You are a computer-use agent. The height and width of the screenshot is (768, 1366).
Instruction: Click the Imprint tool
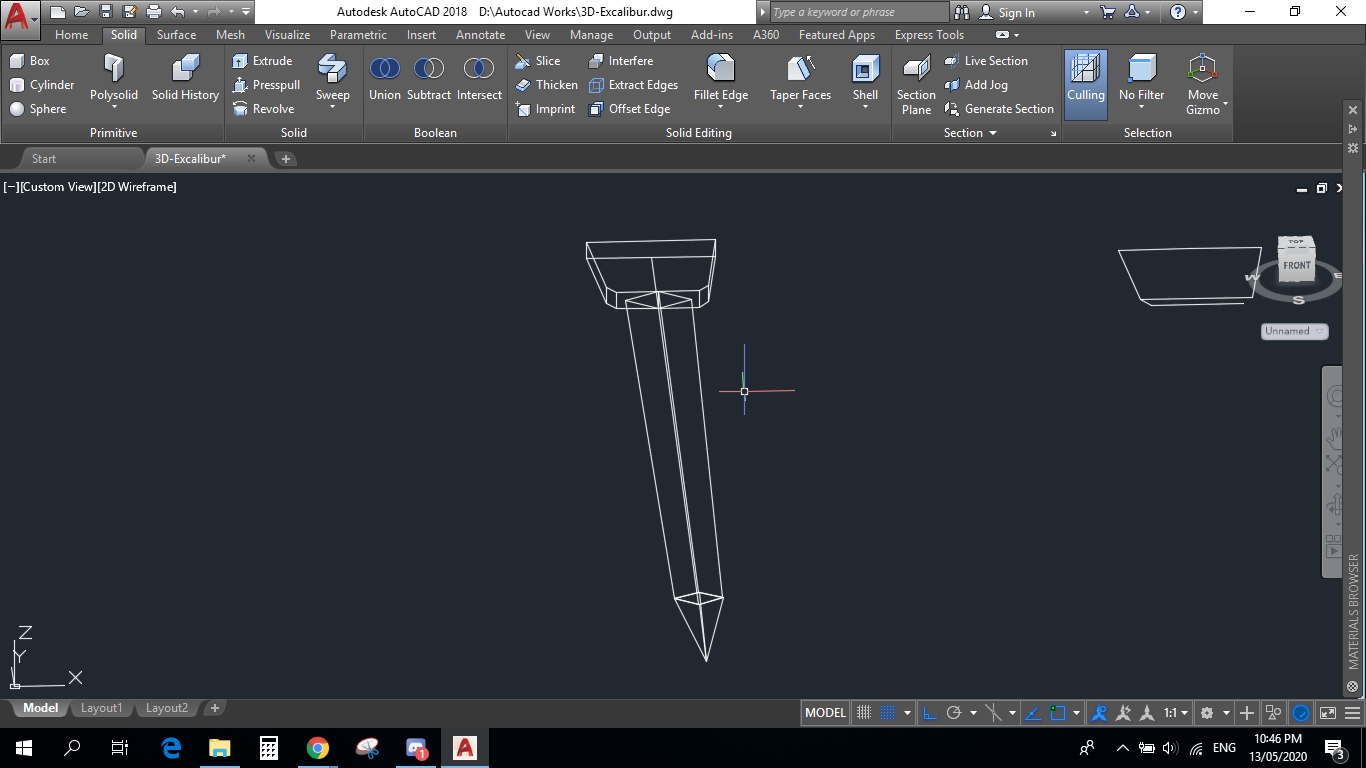point(545,109)
